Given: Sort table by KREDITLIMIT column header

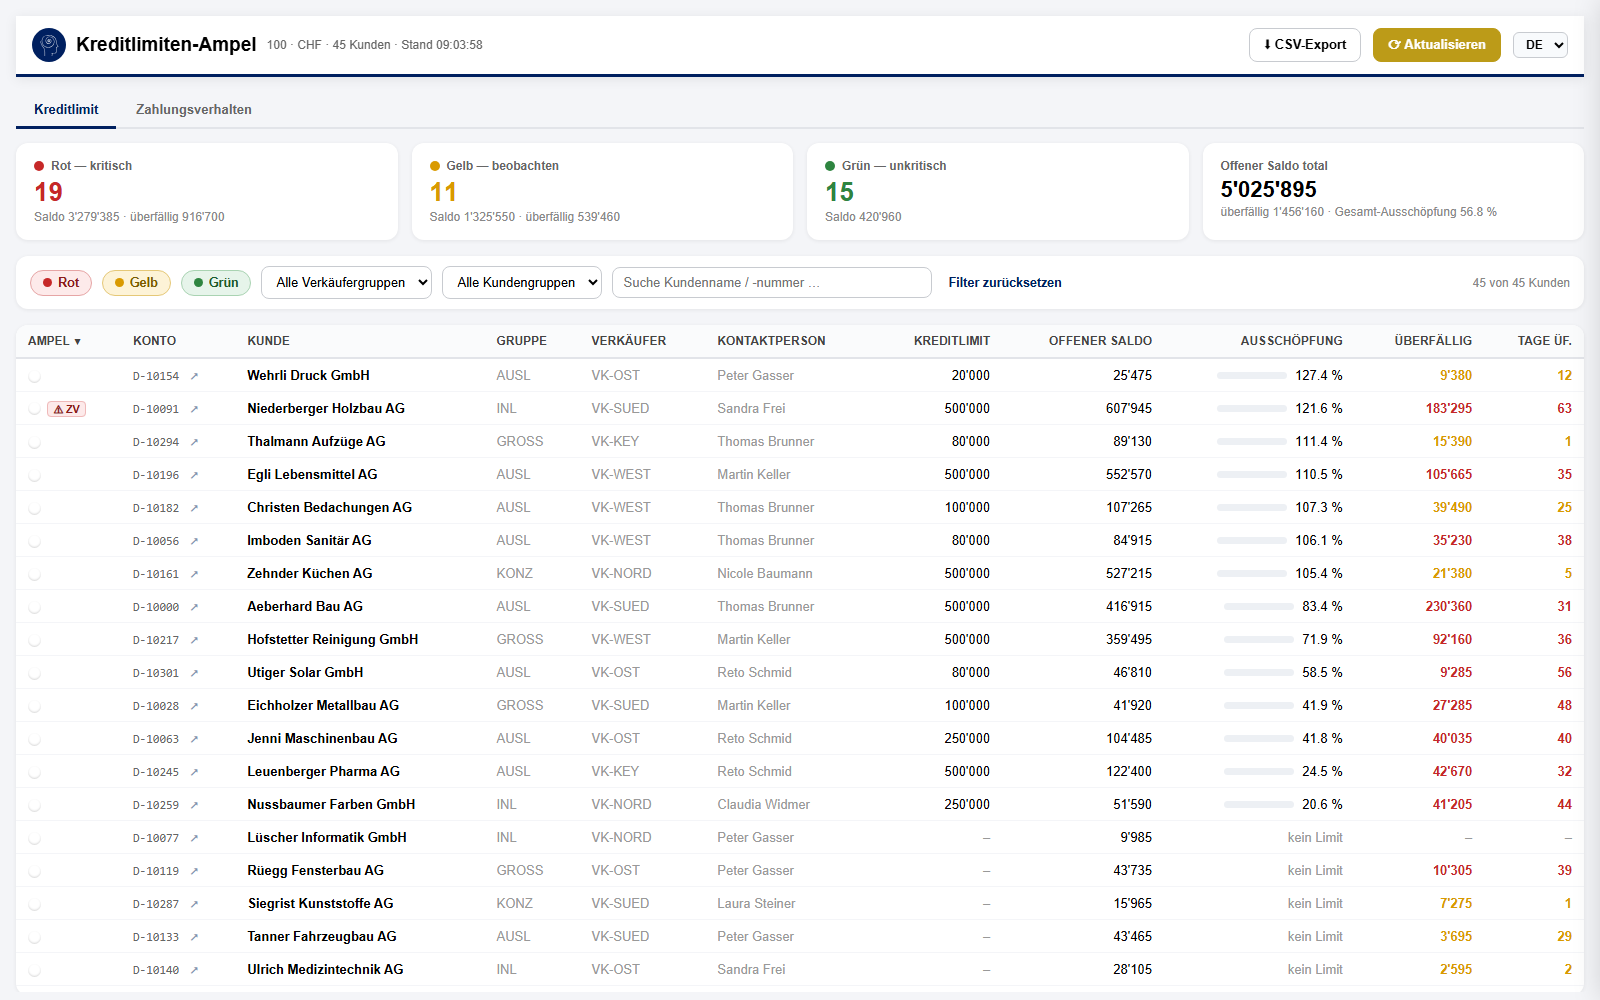Looking at the screenshot, I should [x=952, y=341].
